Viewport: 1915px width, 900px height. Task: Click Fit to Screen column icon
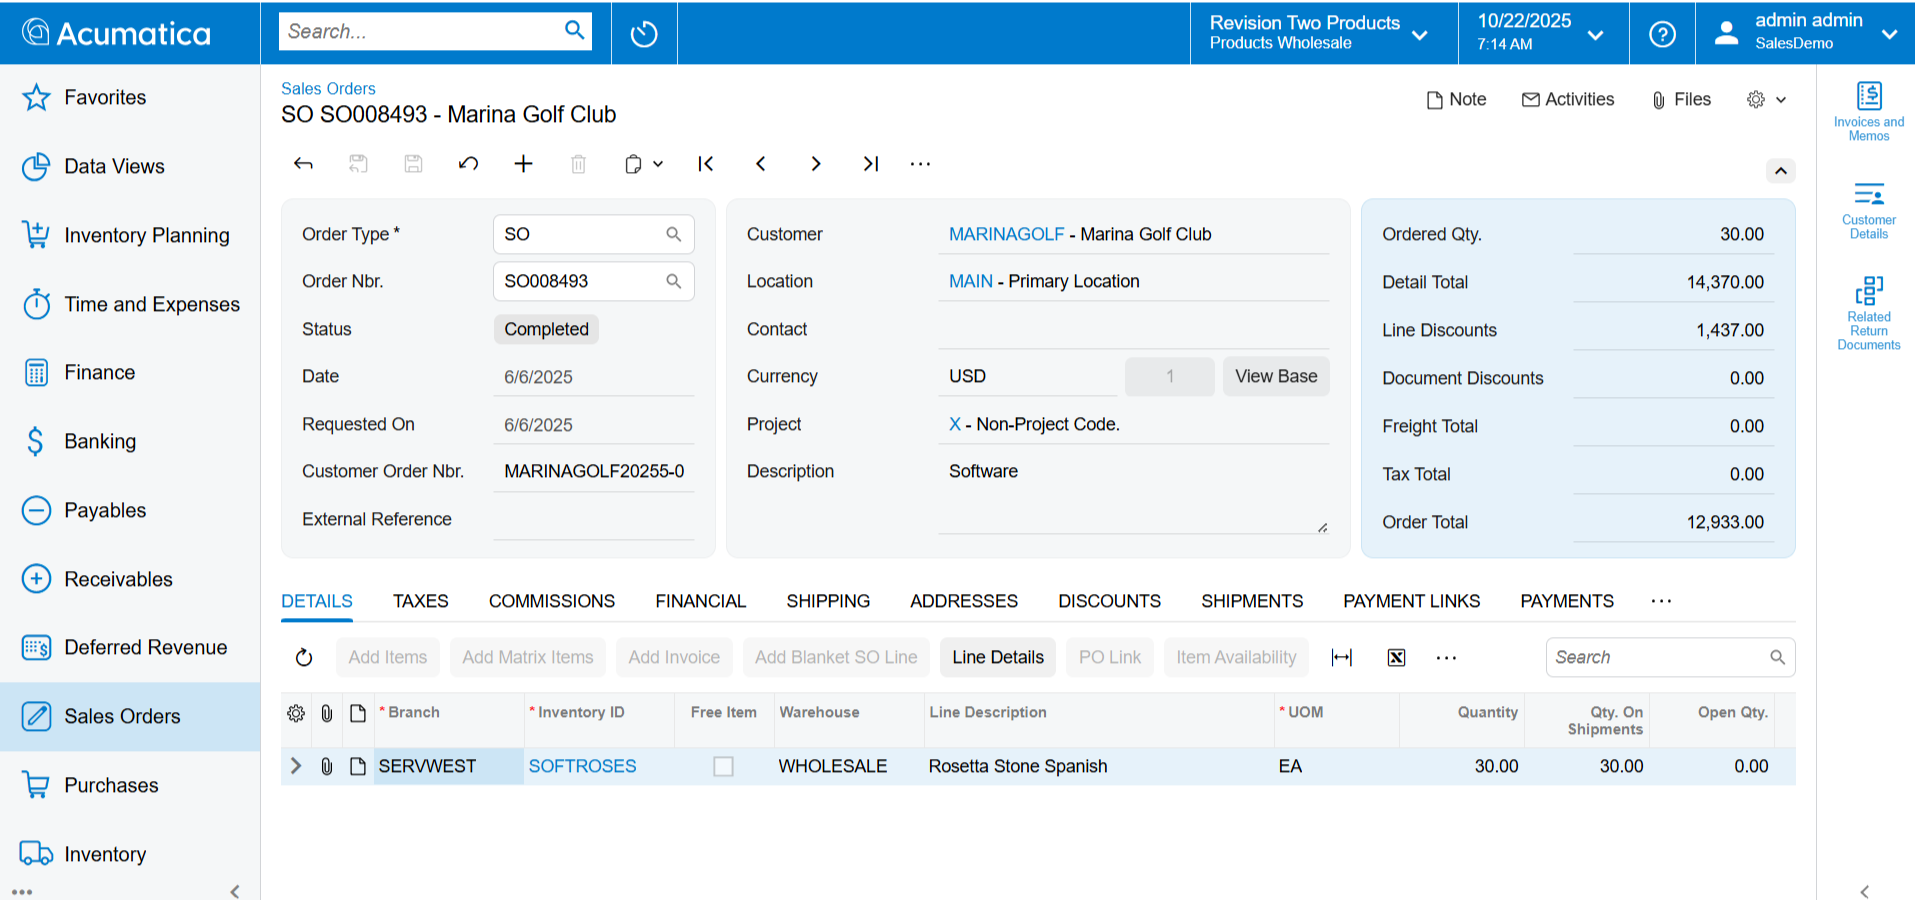click(1342, 657)
